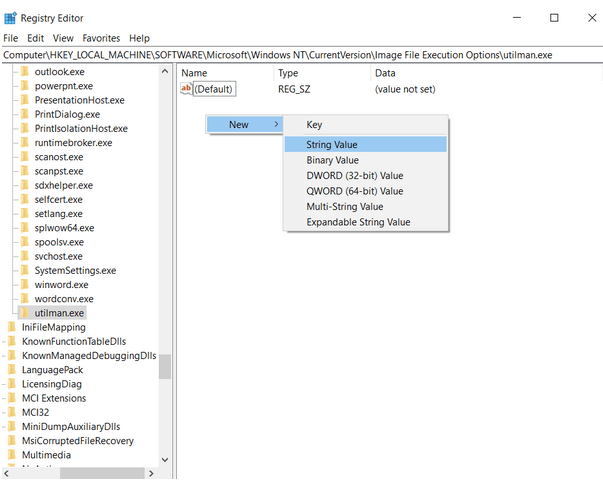Click the runtimebroker.exe folder icon
The width and height of the screenshot is (603, 482).
(25, 143)
